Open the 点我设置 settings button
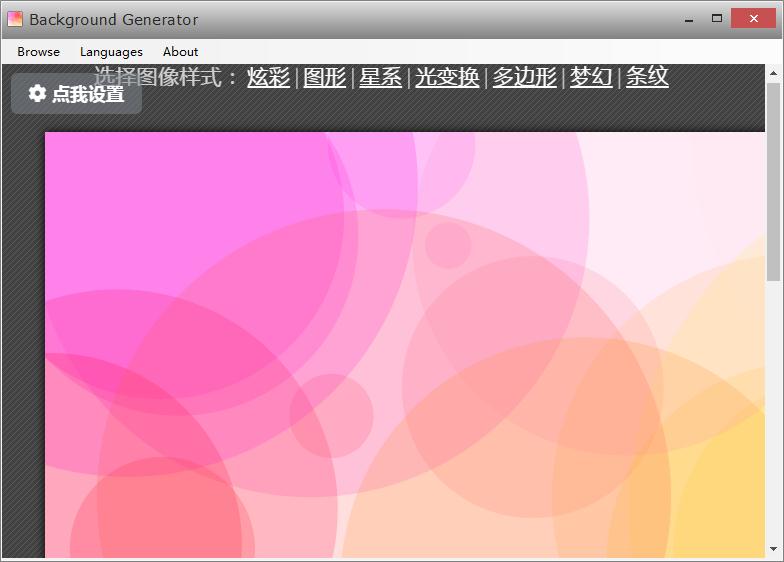The image size is (784, 562). click(77, 94)
